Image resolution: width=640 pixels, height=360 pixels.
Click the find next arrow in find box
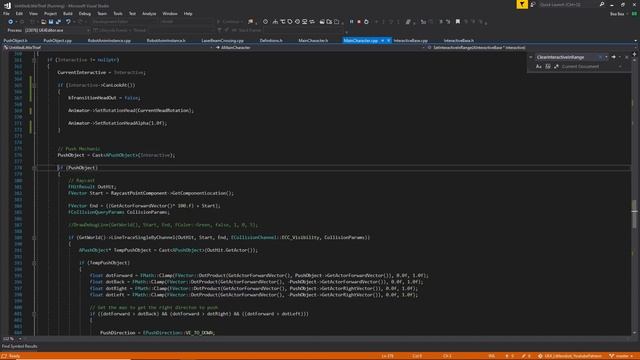613,57
